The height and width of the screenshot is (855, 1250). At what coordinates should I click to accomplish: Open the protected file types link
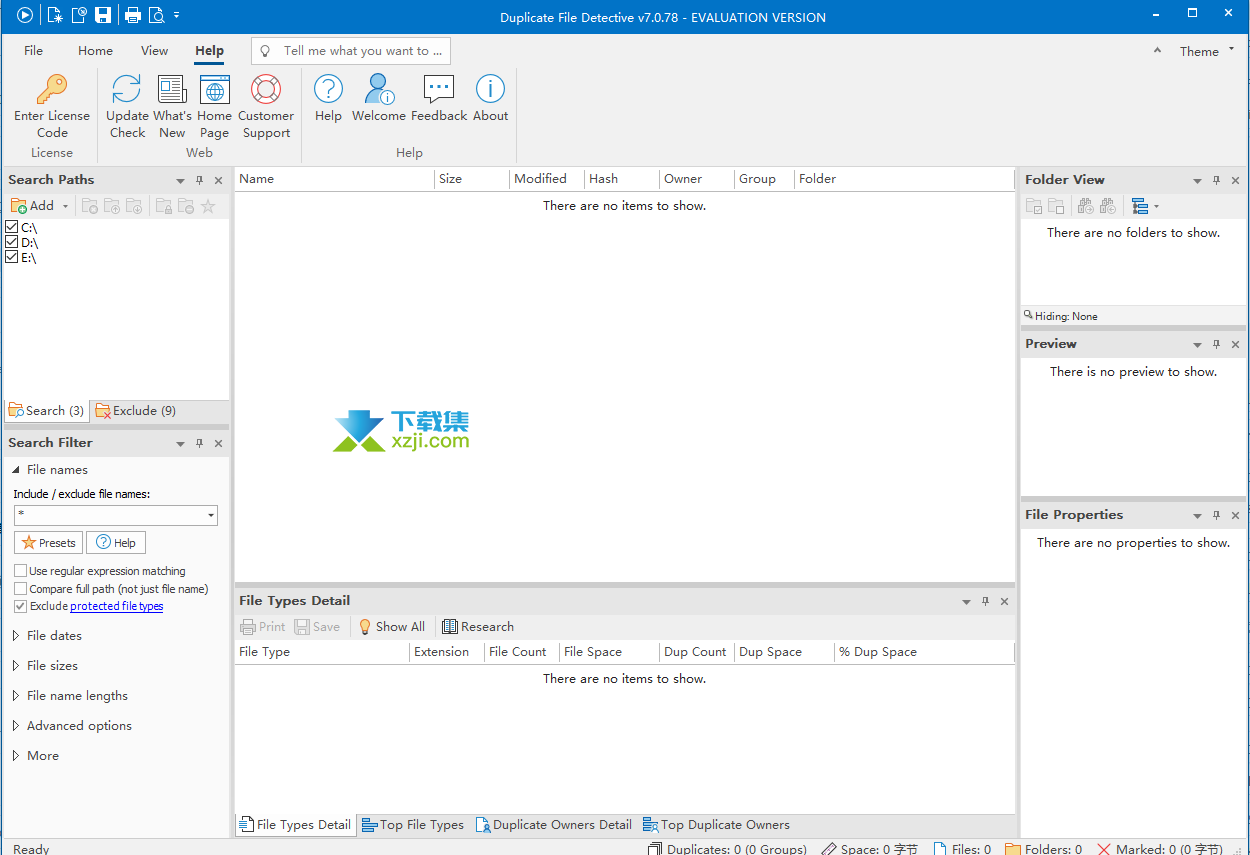pyautogui.click(x=116, y=606)
